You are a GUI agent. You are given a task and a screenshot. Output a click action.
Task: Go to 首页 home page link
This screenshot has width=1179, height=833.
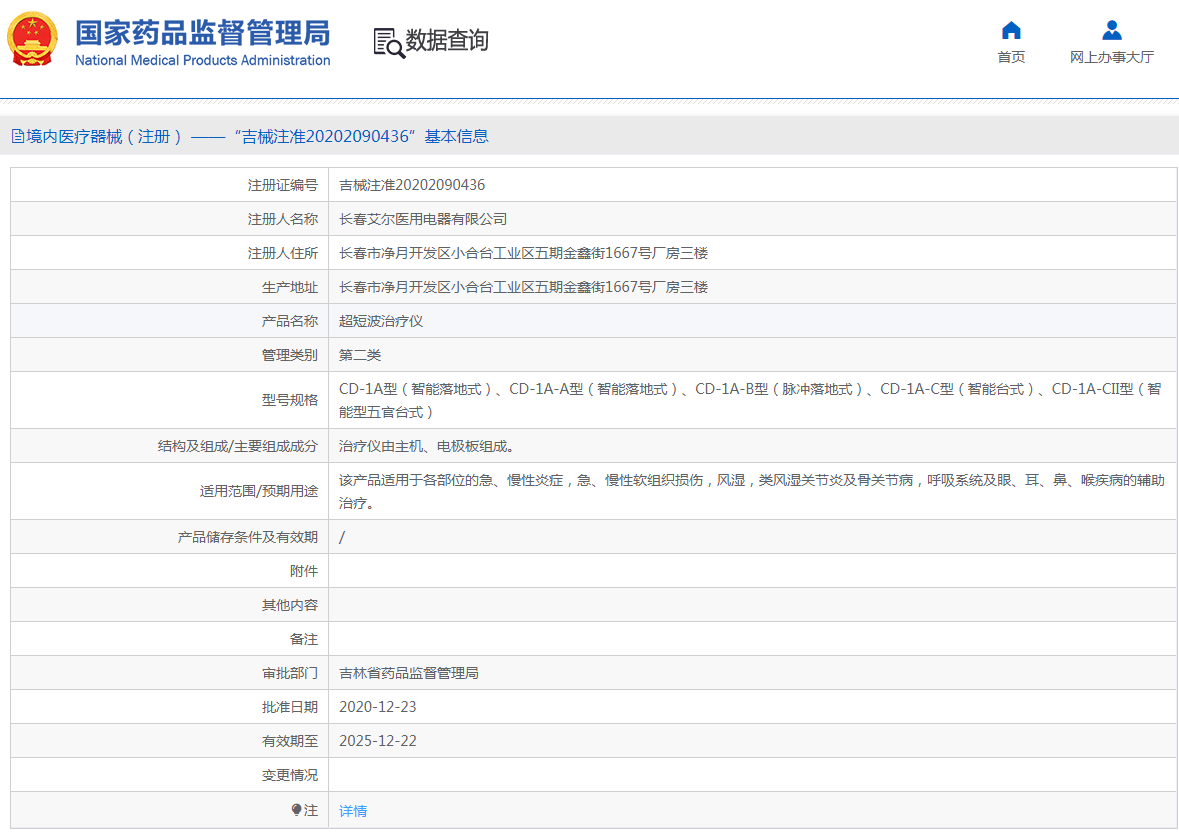click(1011, 57)
